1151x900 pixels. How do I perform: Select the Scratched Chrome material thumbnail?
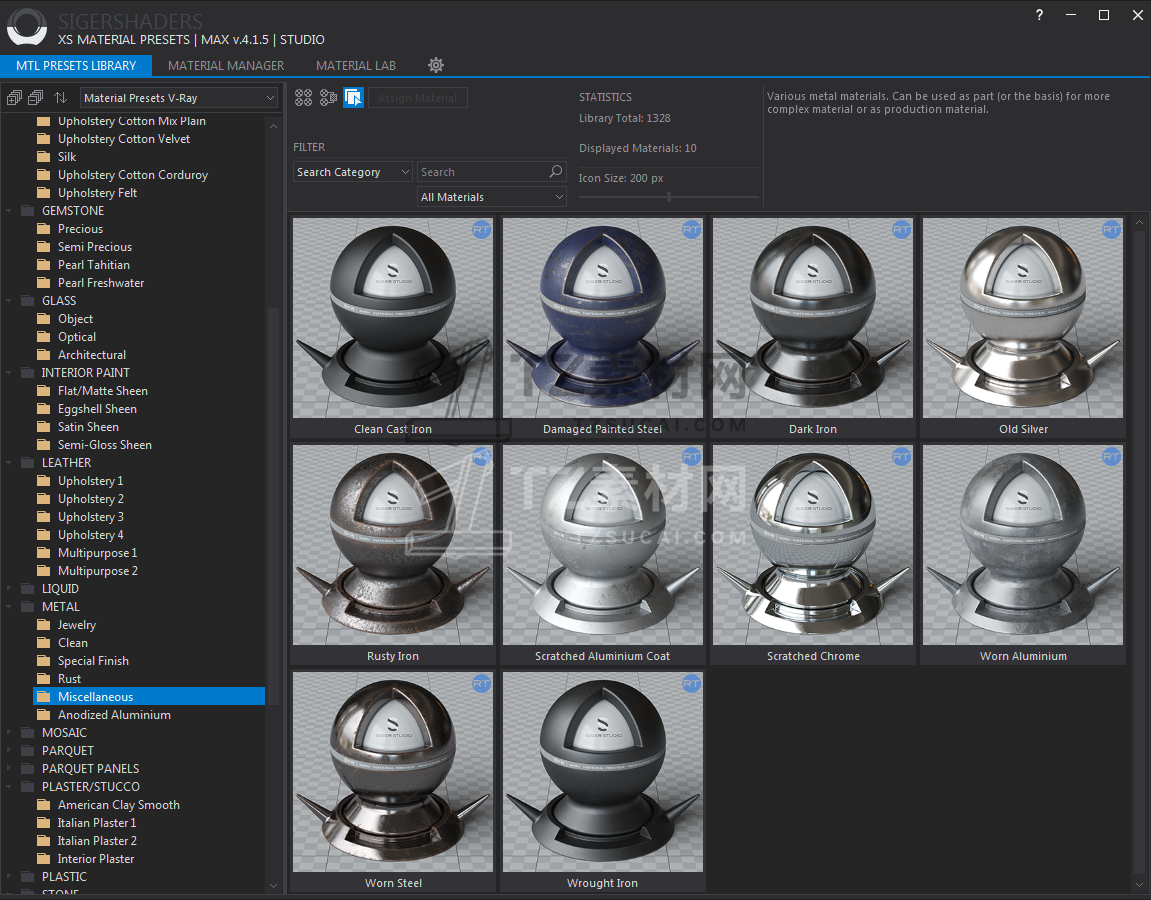[813, 545]
